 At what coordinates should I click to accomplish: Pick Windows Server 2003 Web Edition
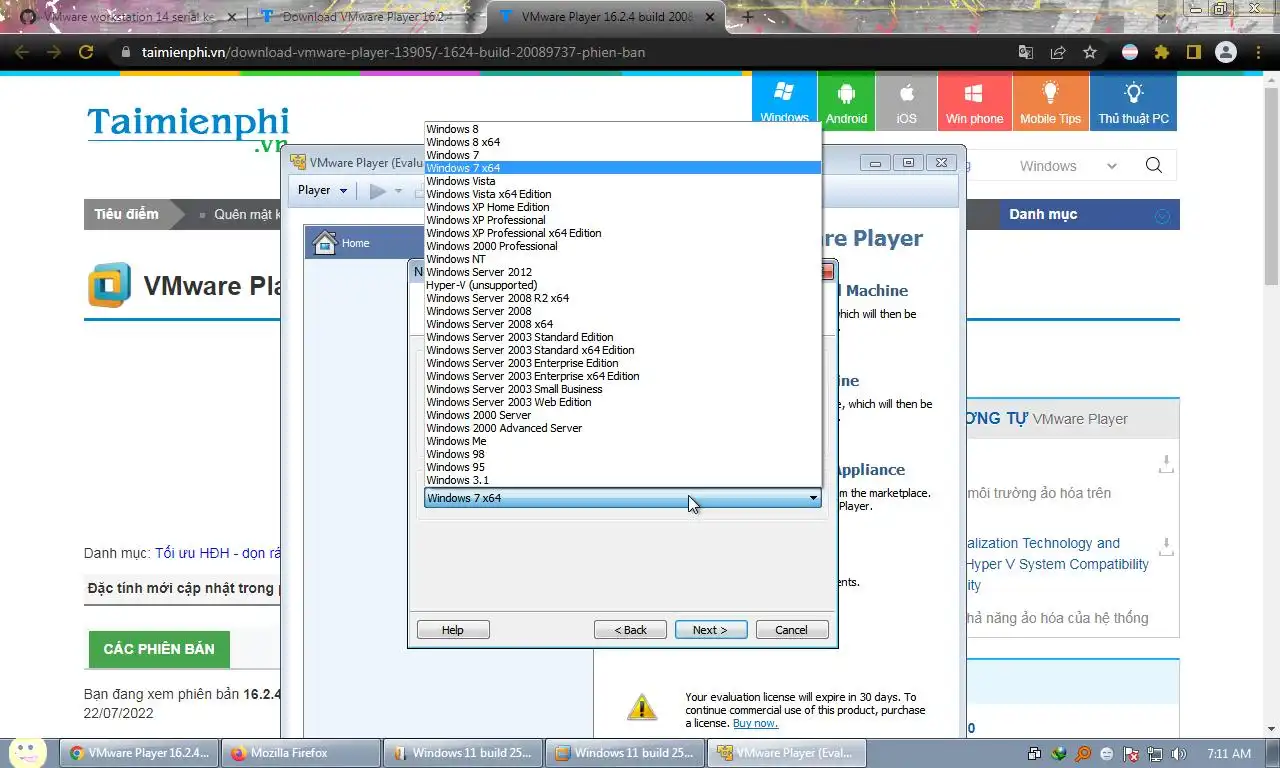622,402
